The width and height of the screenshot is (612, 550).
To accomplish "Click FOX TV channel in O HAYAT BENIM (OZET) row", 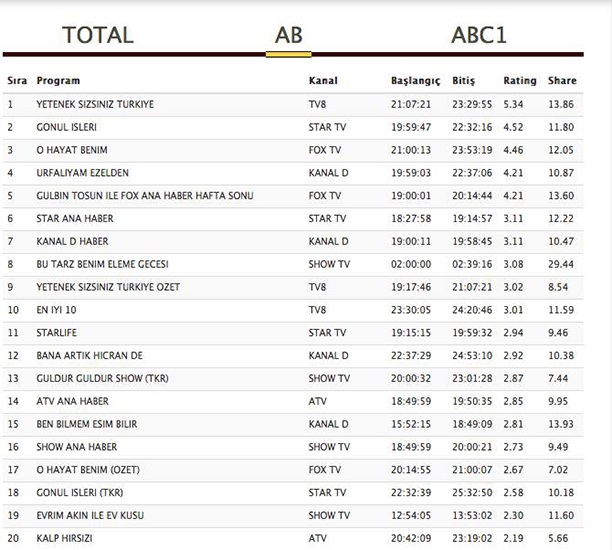I will pos(324,470).
